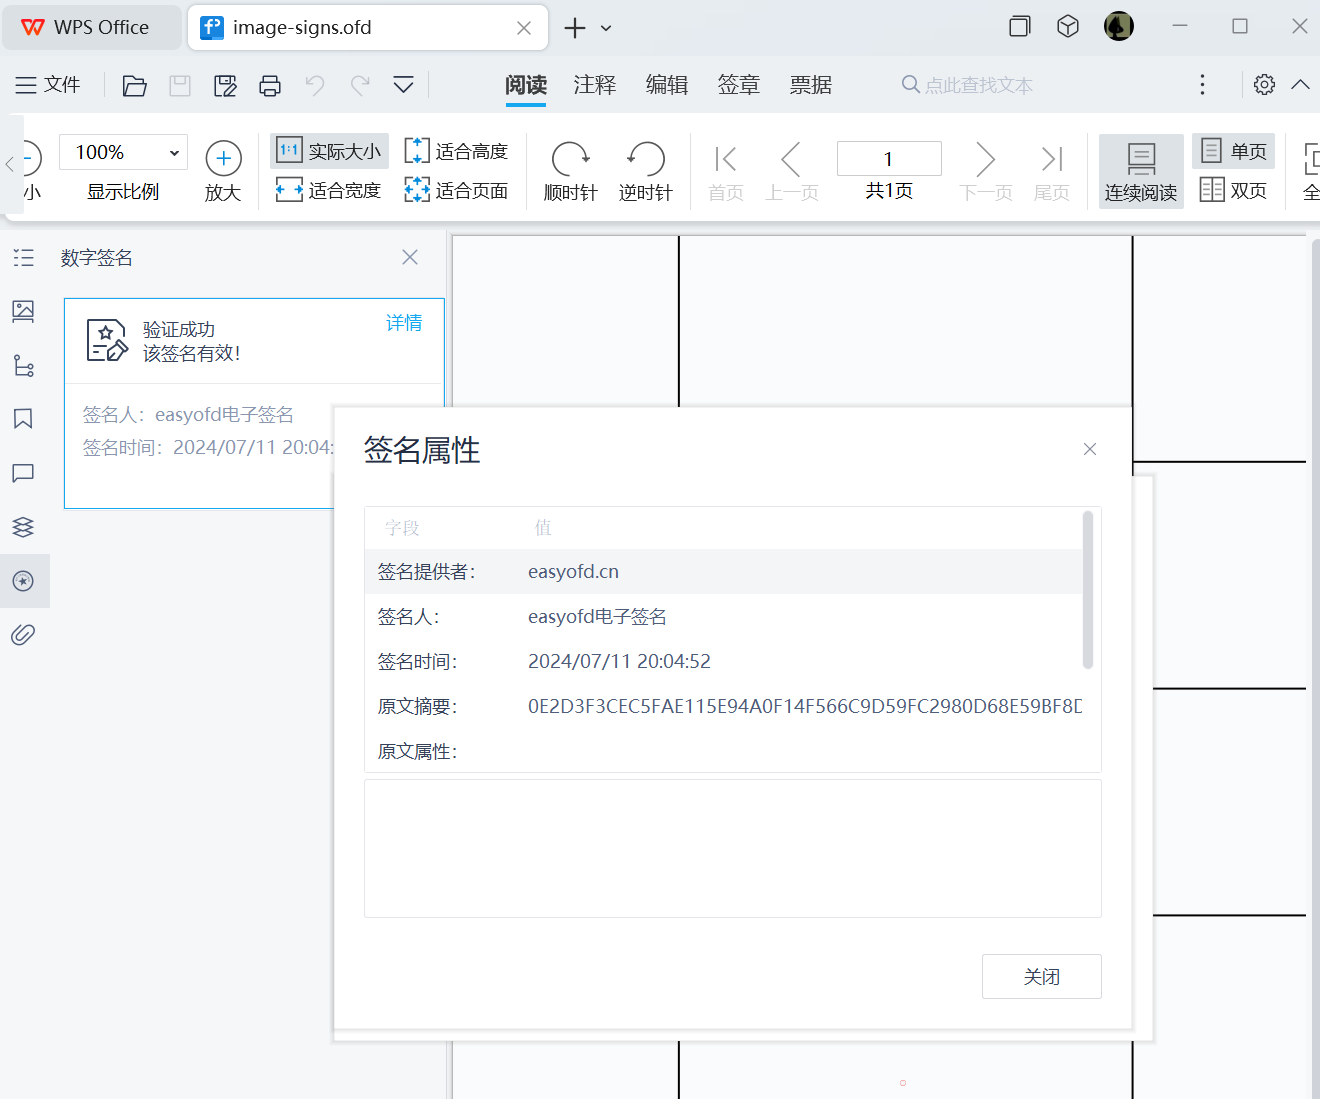Switch to the 票据 tab
1320x1099 pixels.
click(811, 85)
